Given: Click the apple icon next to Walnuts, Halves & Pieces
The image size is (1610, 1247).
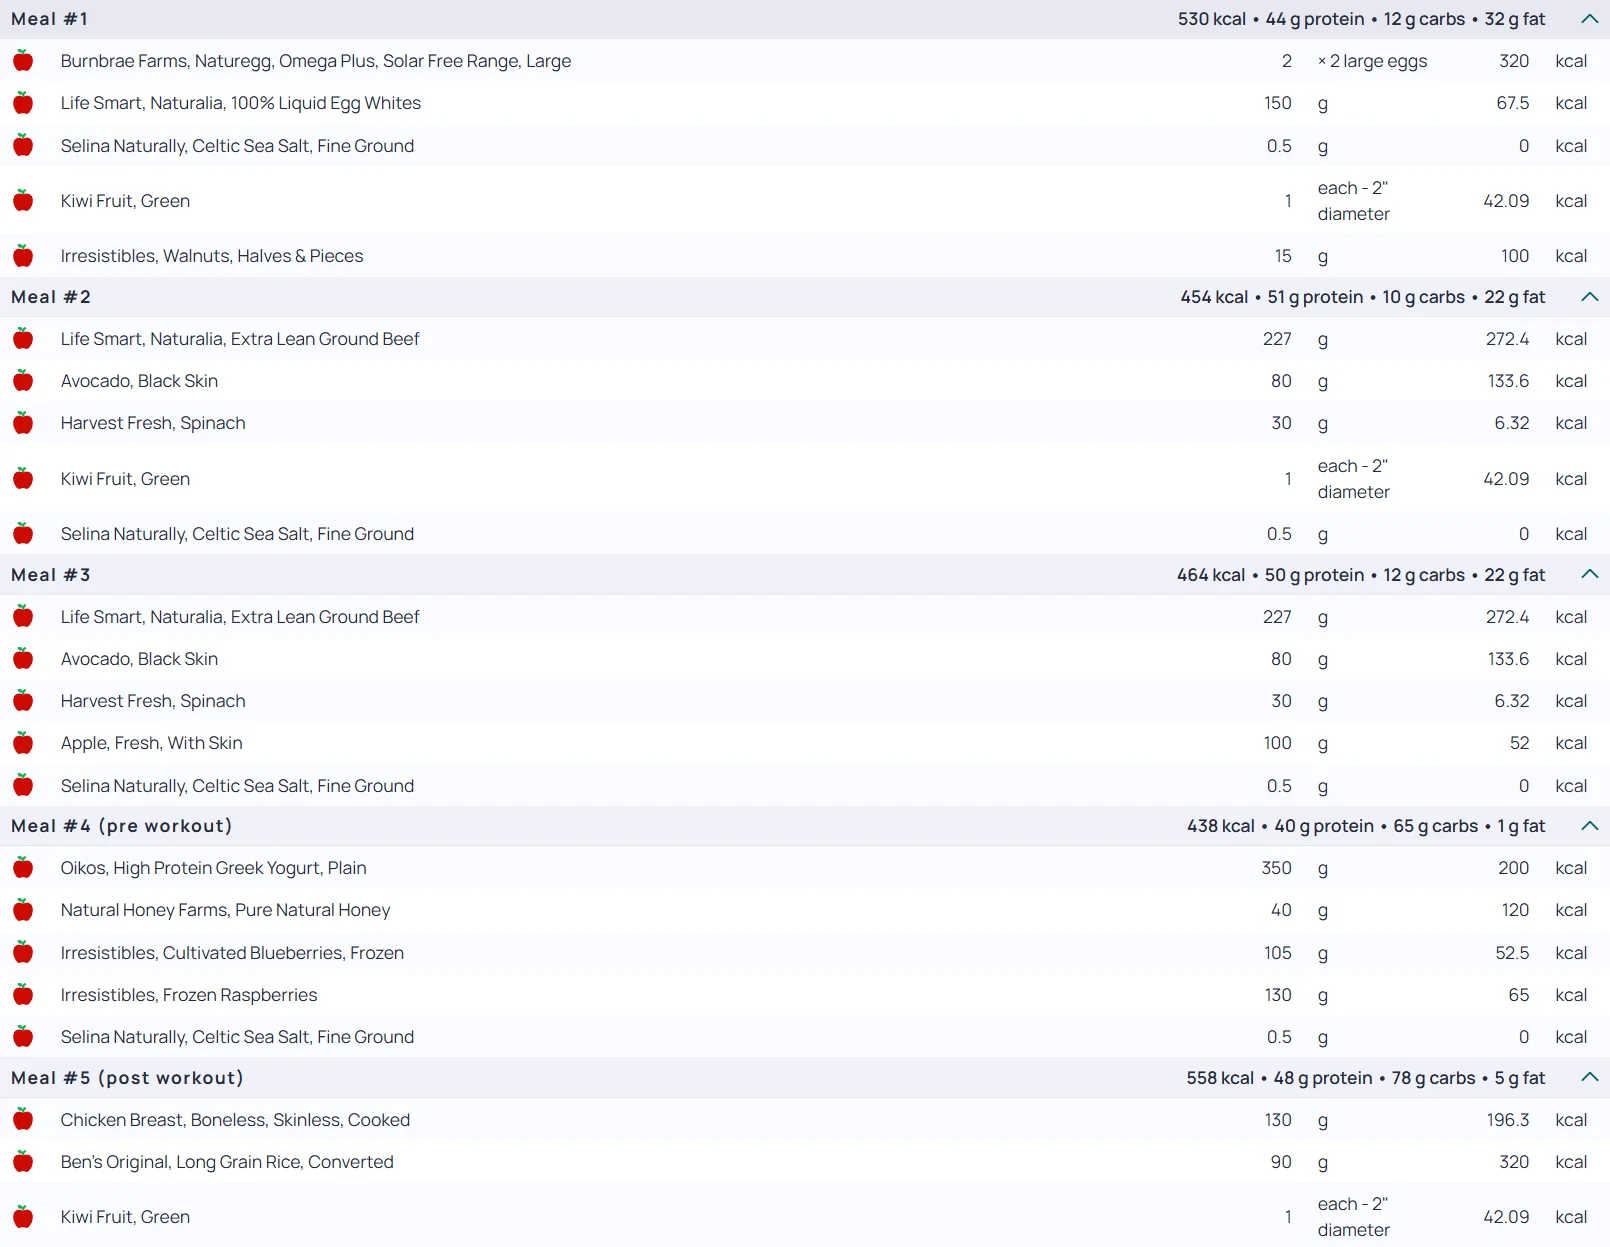Looking at the screenshot, I should 23,256.
